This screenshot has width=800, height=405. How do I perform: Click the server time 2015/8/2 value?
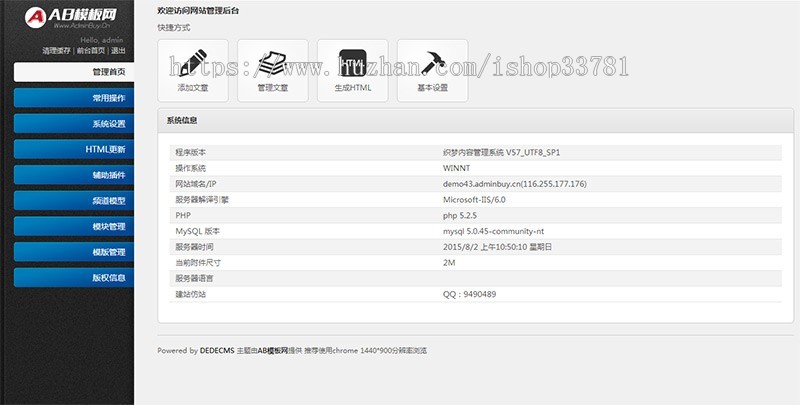pyautogui.click(x=497, y=247)
